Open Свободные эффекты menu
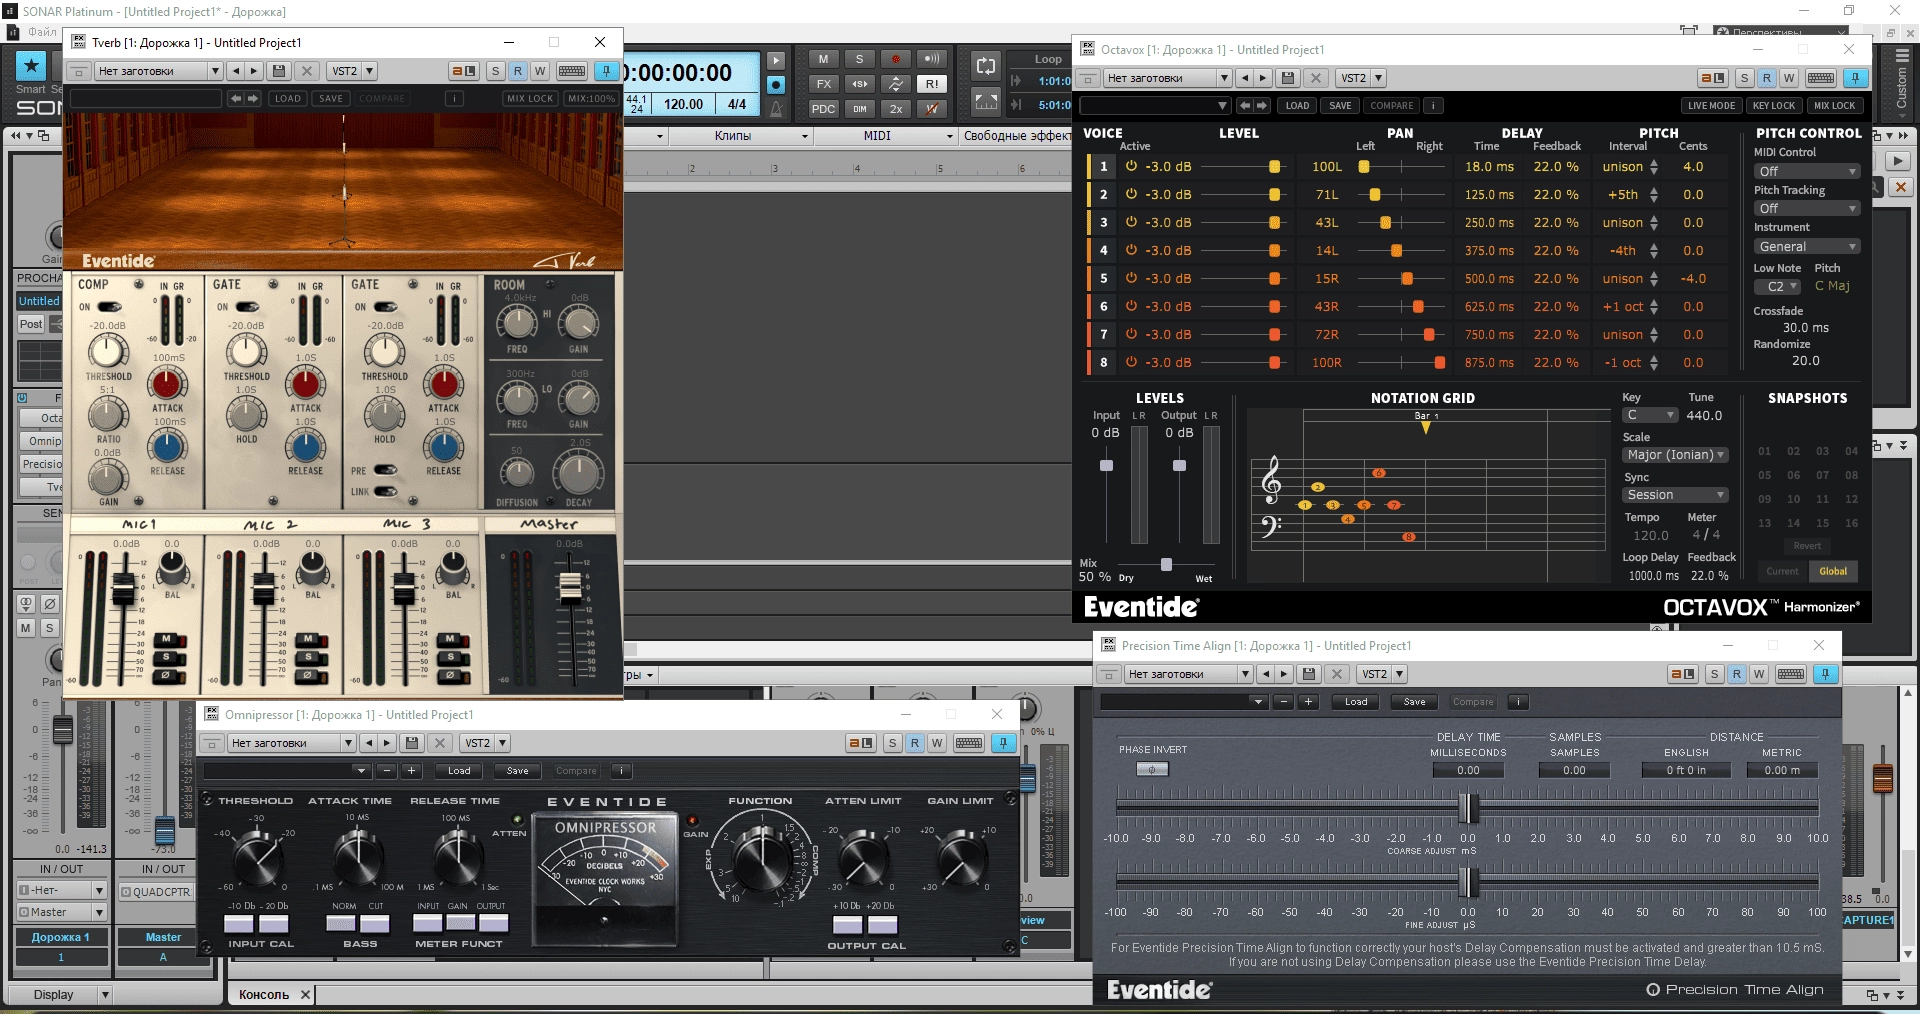This screenshot has width=1920, height=1014. (1015, 136)
